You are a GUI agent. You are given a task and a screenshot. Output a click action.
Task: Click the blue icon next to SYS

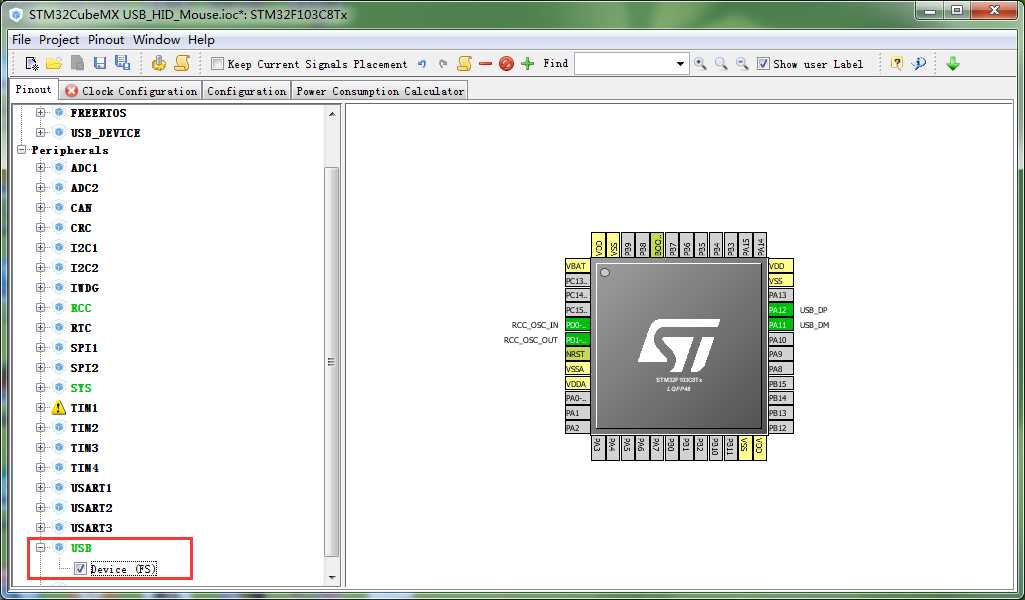pyautogui.click(x=59, y=388)
